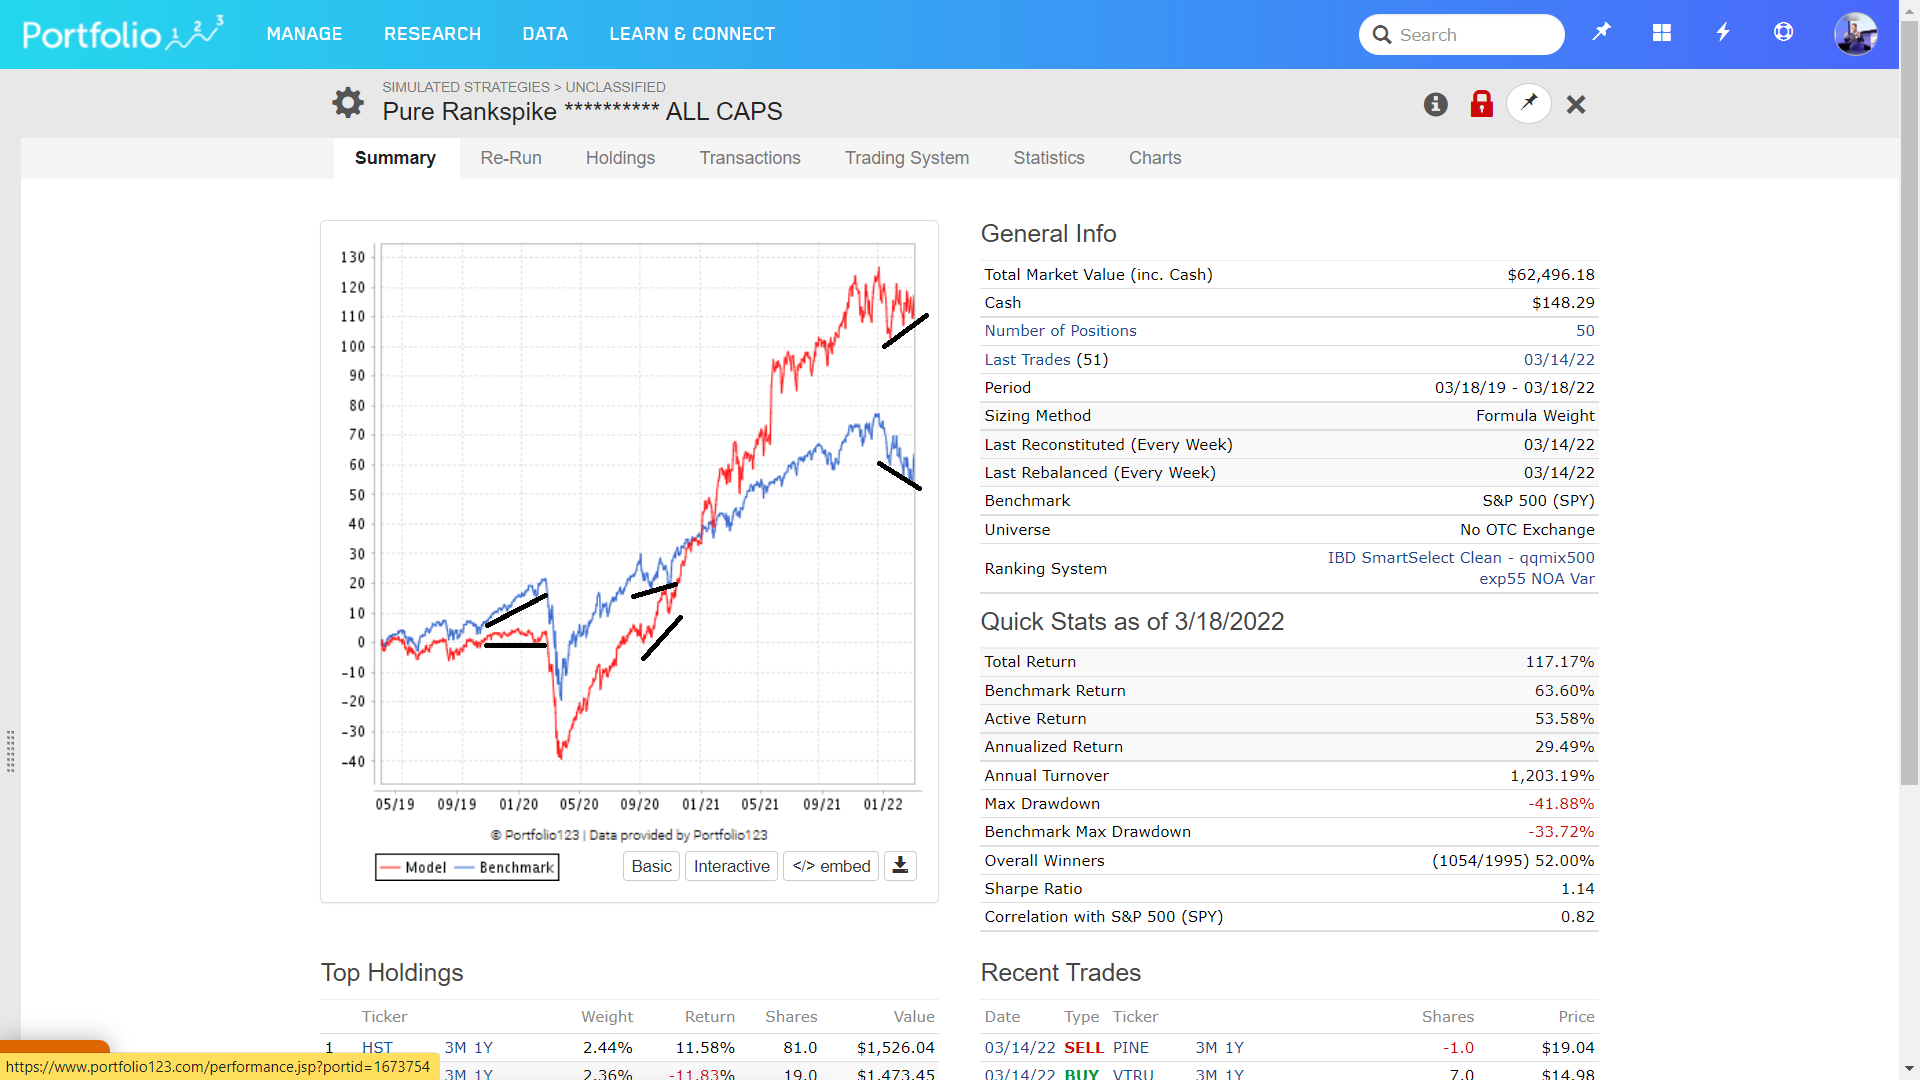This screenshot has height=1080, width=1920.
Task: Click the lightning bolt icon in header
Action: [1722, 33]
